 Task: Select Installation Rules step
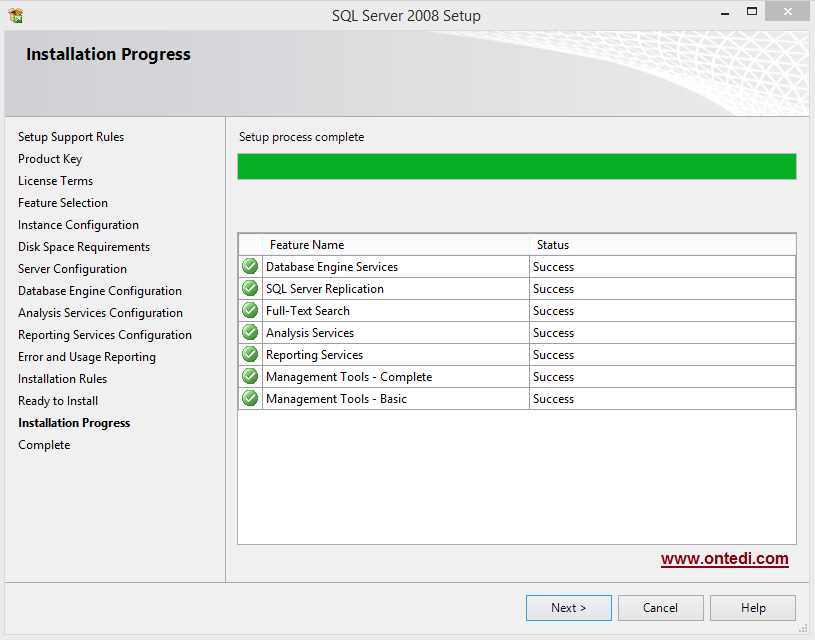click(x=62, y=379)
